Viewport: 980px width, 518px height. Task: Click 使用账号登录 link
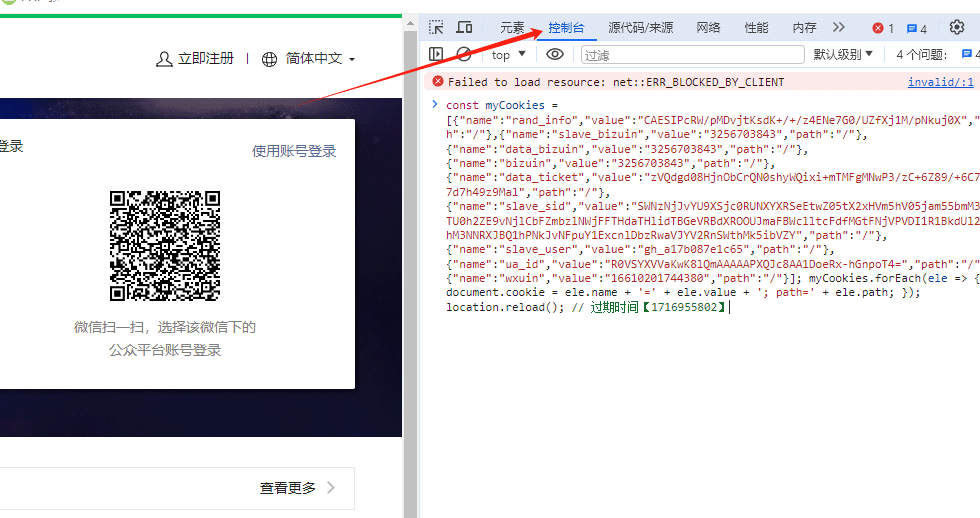[294, 151]
